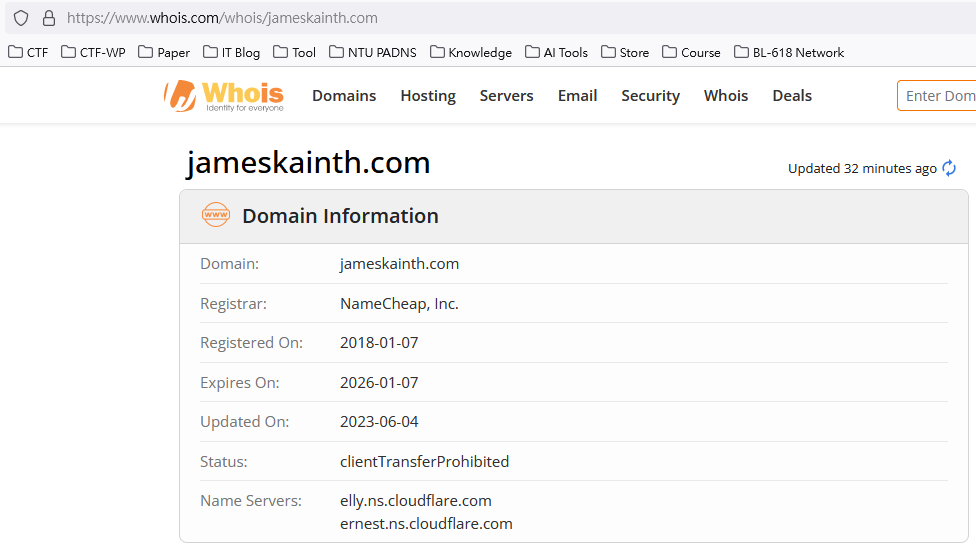Open the Whois navigation menu

pyautogui.click(x=726, y=96)
